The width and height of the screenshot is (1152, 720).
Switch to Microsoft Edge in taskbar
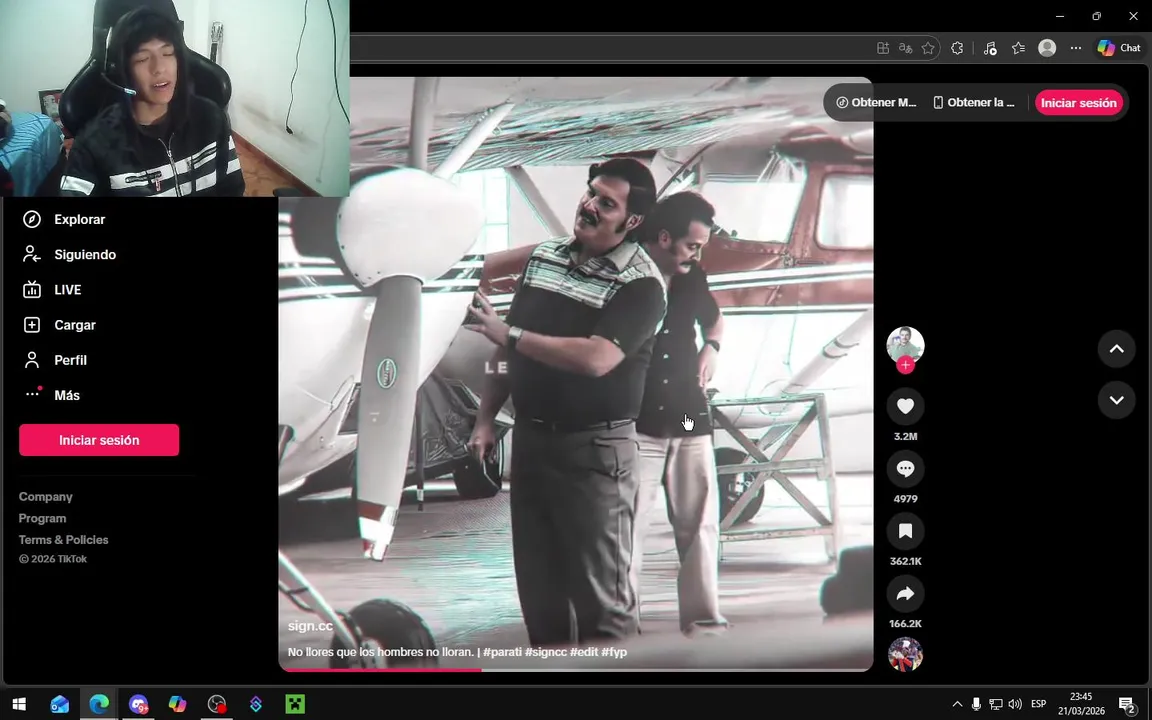coord(99,704)
